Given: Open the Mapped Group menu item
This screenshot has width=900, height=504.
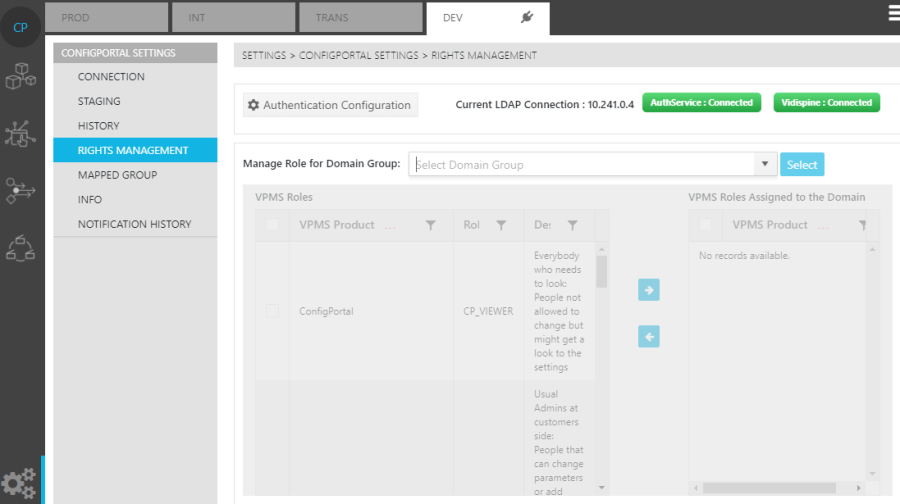Looking at the screenshot, I should (x=117, y=175).
